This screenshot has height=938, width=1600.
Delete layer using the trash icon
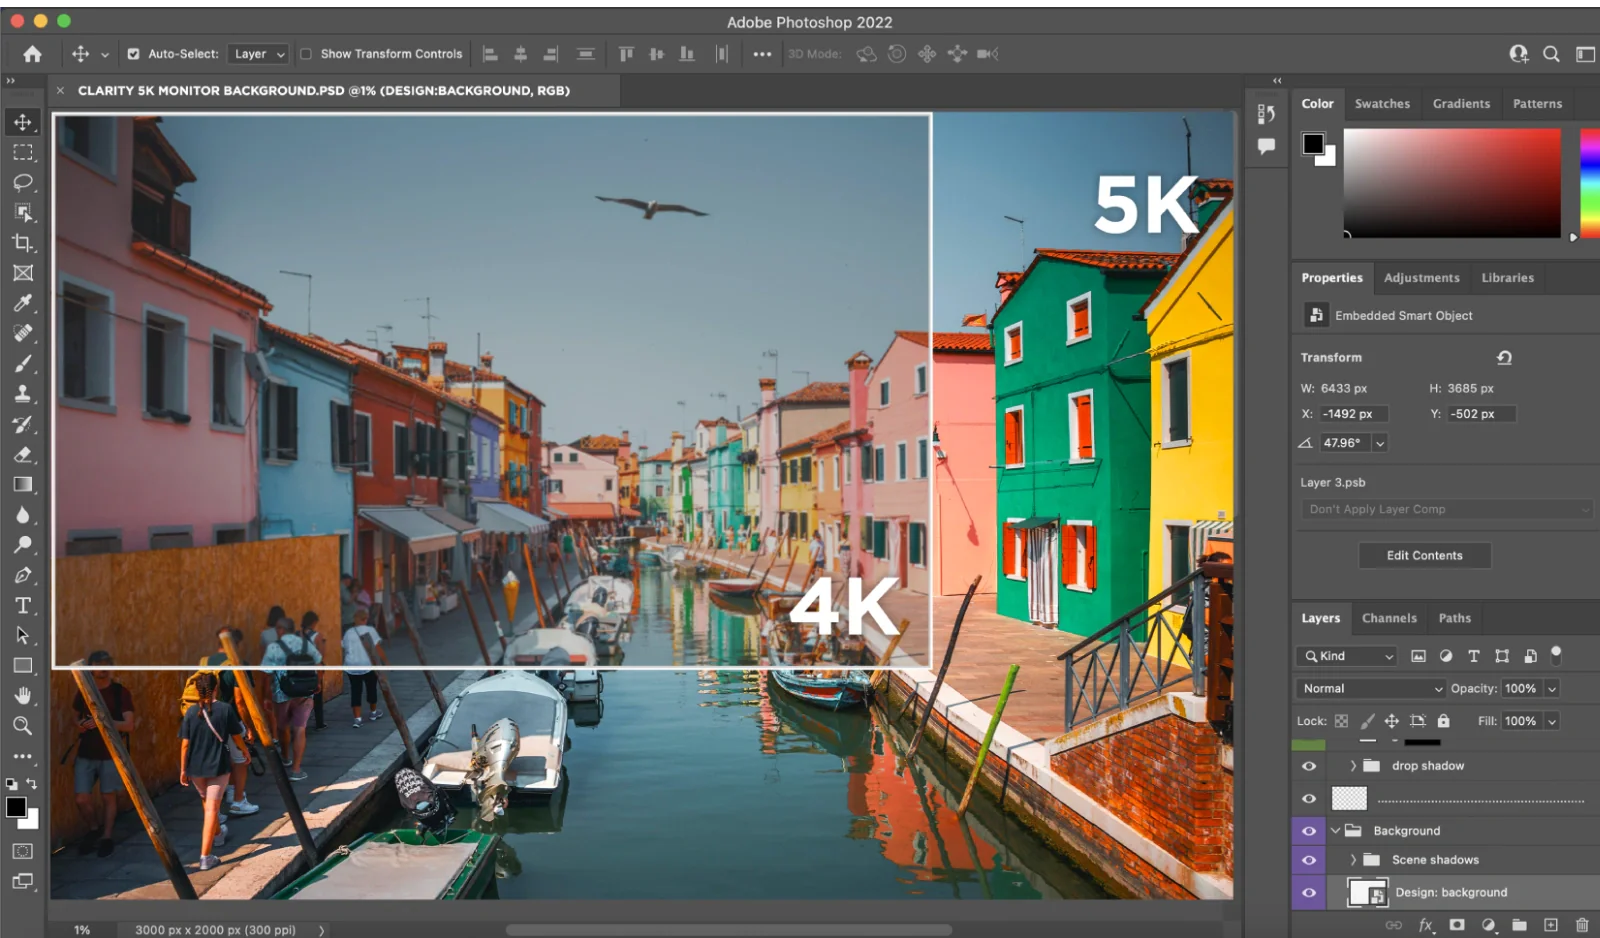[x=1582, y=925]
